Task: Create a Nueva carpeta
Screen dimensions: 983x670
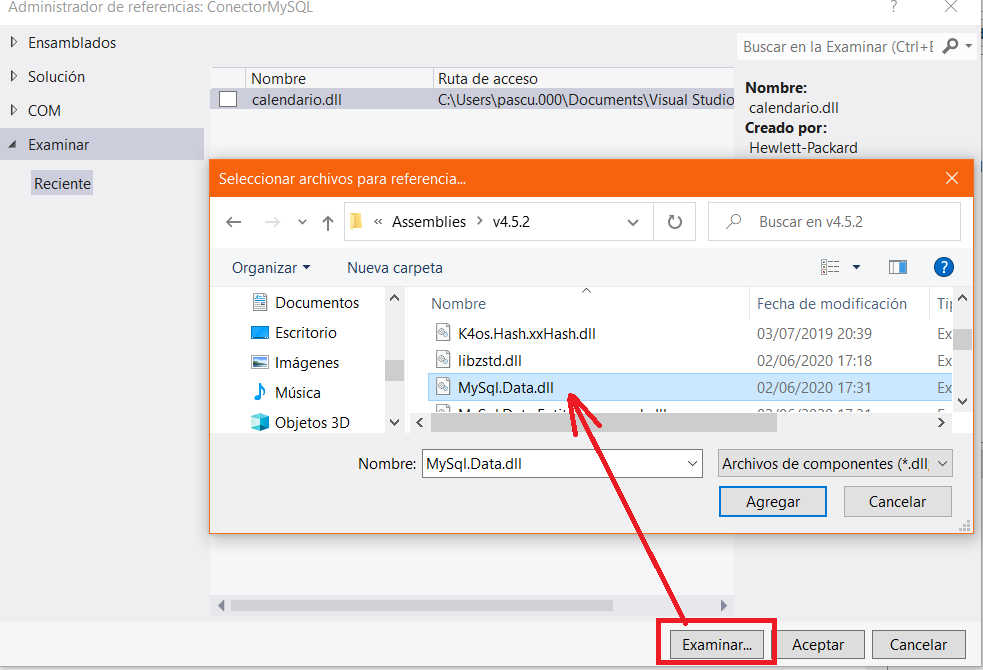Action: click(394, 268)
